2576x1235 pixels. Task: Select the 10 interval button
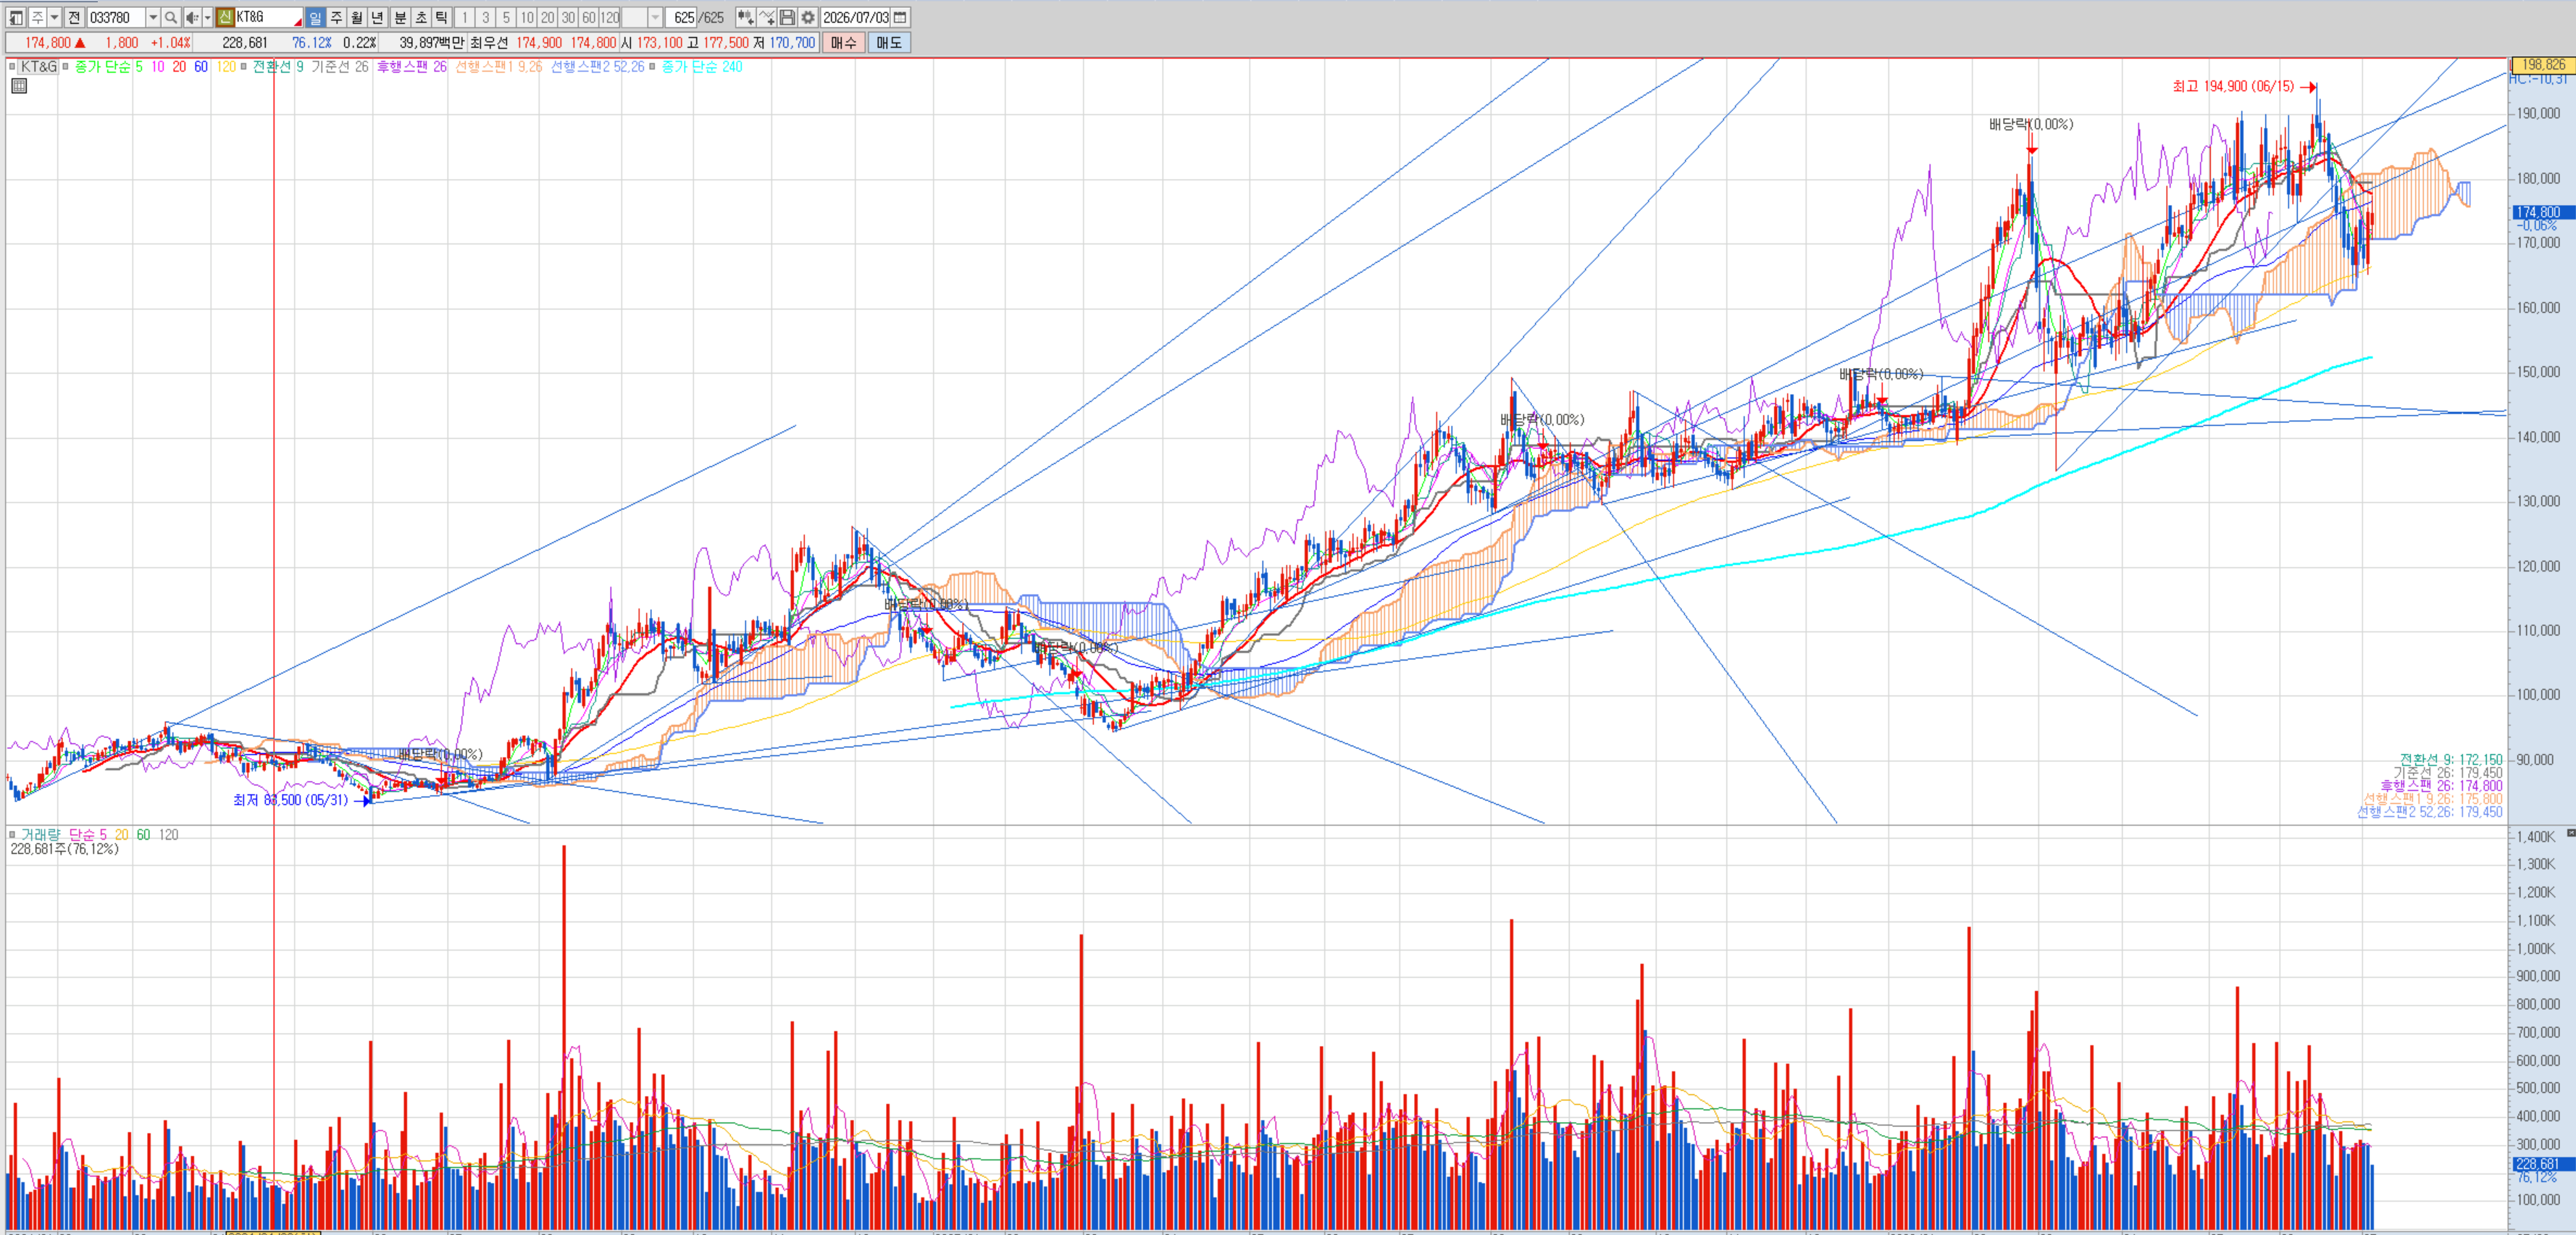point(527,17)
